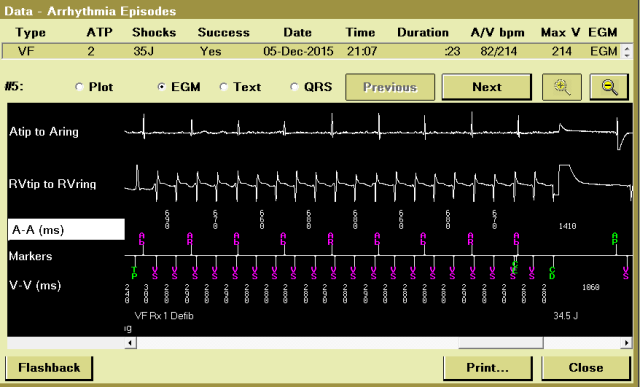The width and height of the screenshot is (640, 387).
Task: Click the episode list up arrow
Action: click(x=627, y=48)
